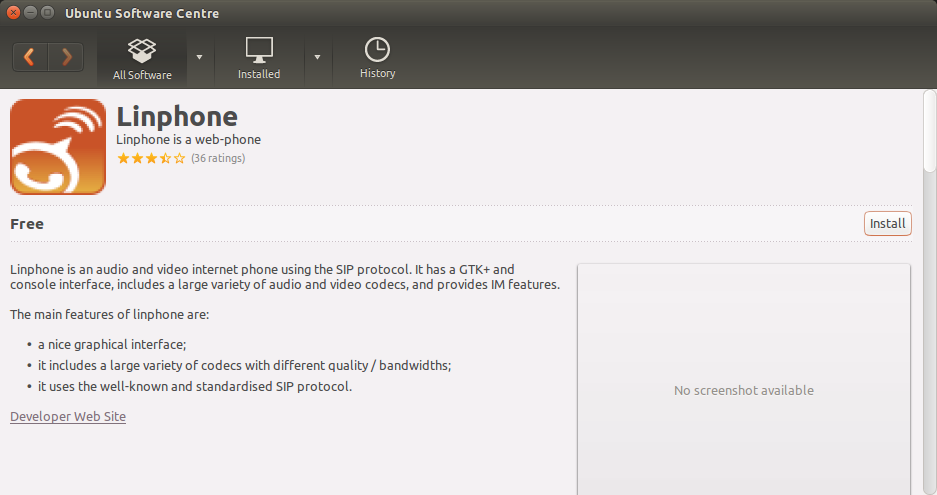Maximize the Ubuntu Software Centre window
The width and height of the screenshot is (937, 495).
click(x=48, y=13)
